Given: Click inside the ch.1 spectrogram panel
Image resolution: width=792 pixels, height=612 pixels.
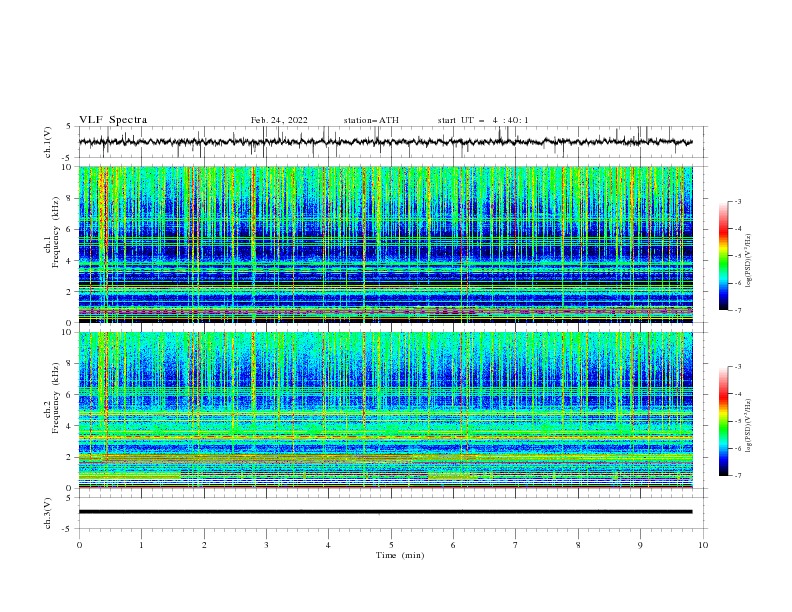Looking at the screenshot, I should coord(385,244).
